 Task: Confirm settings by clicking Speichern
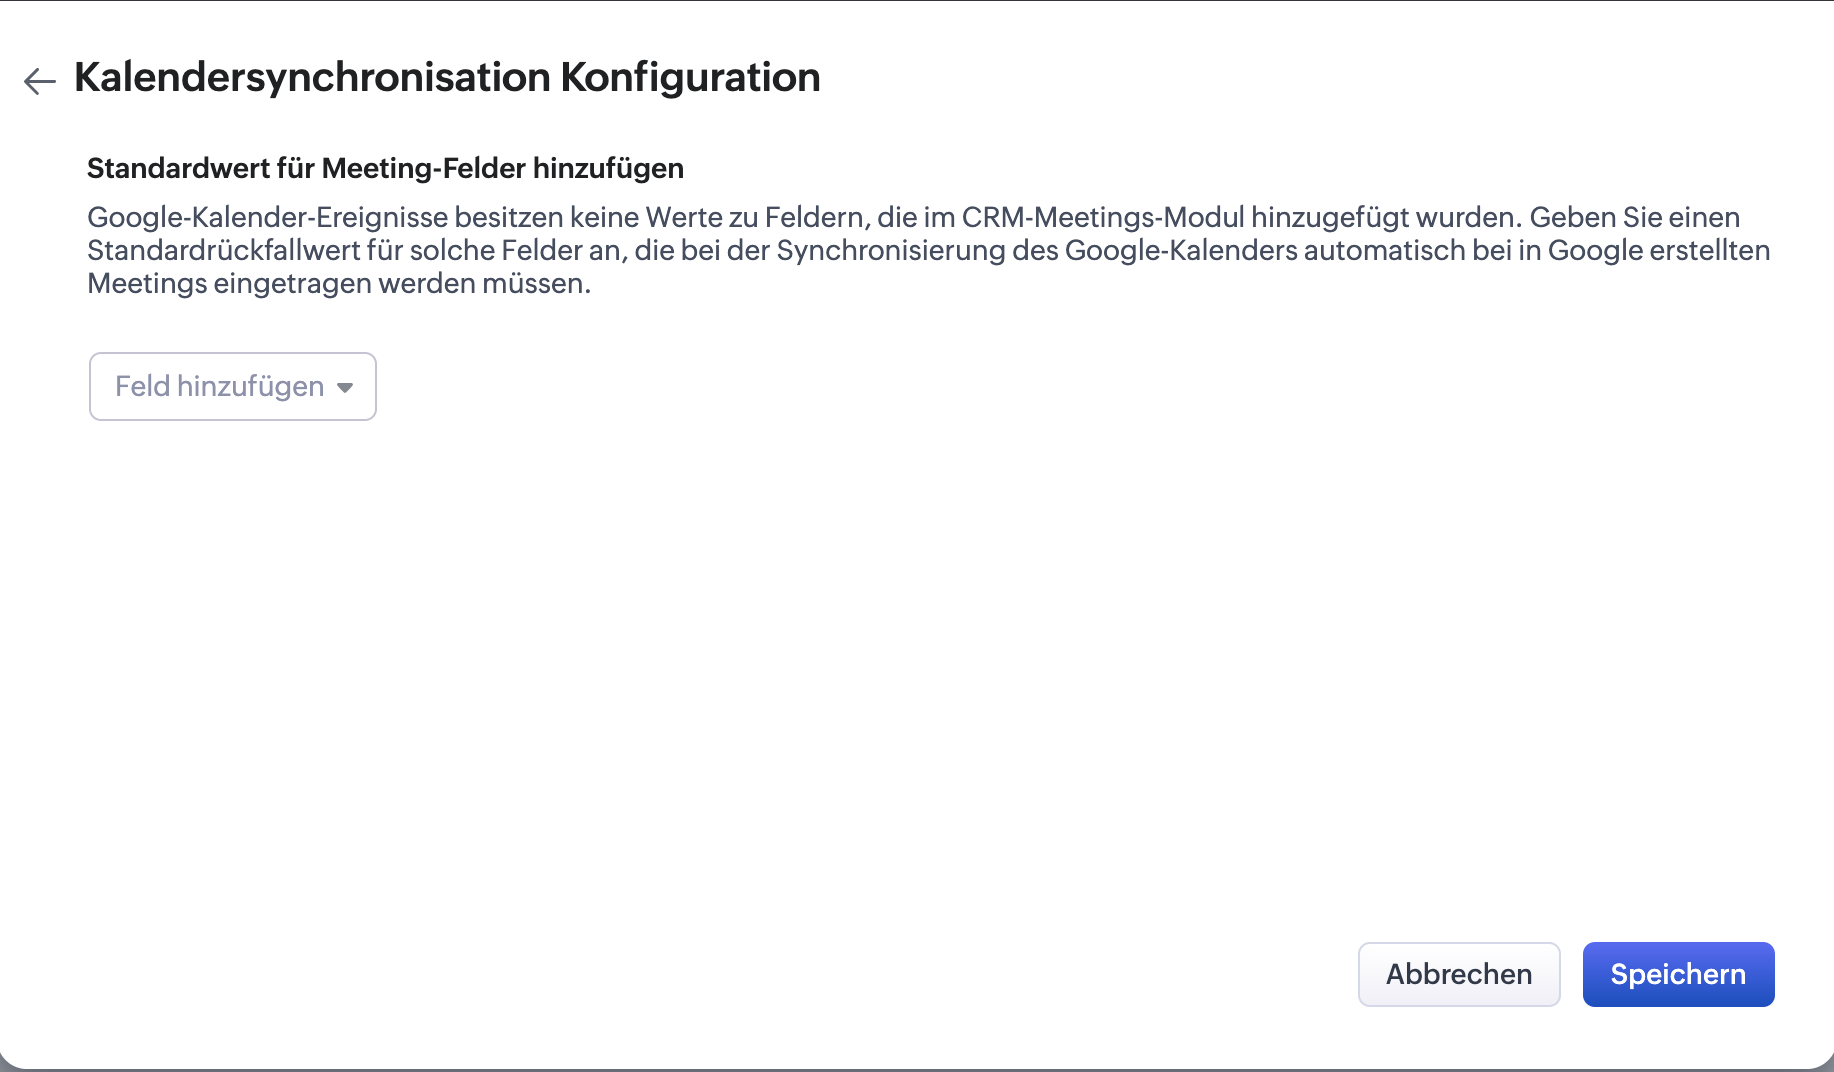(1678, 974)
